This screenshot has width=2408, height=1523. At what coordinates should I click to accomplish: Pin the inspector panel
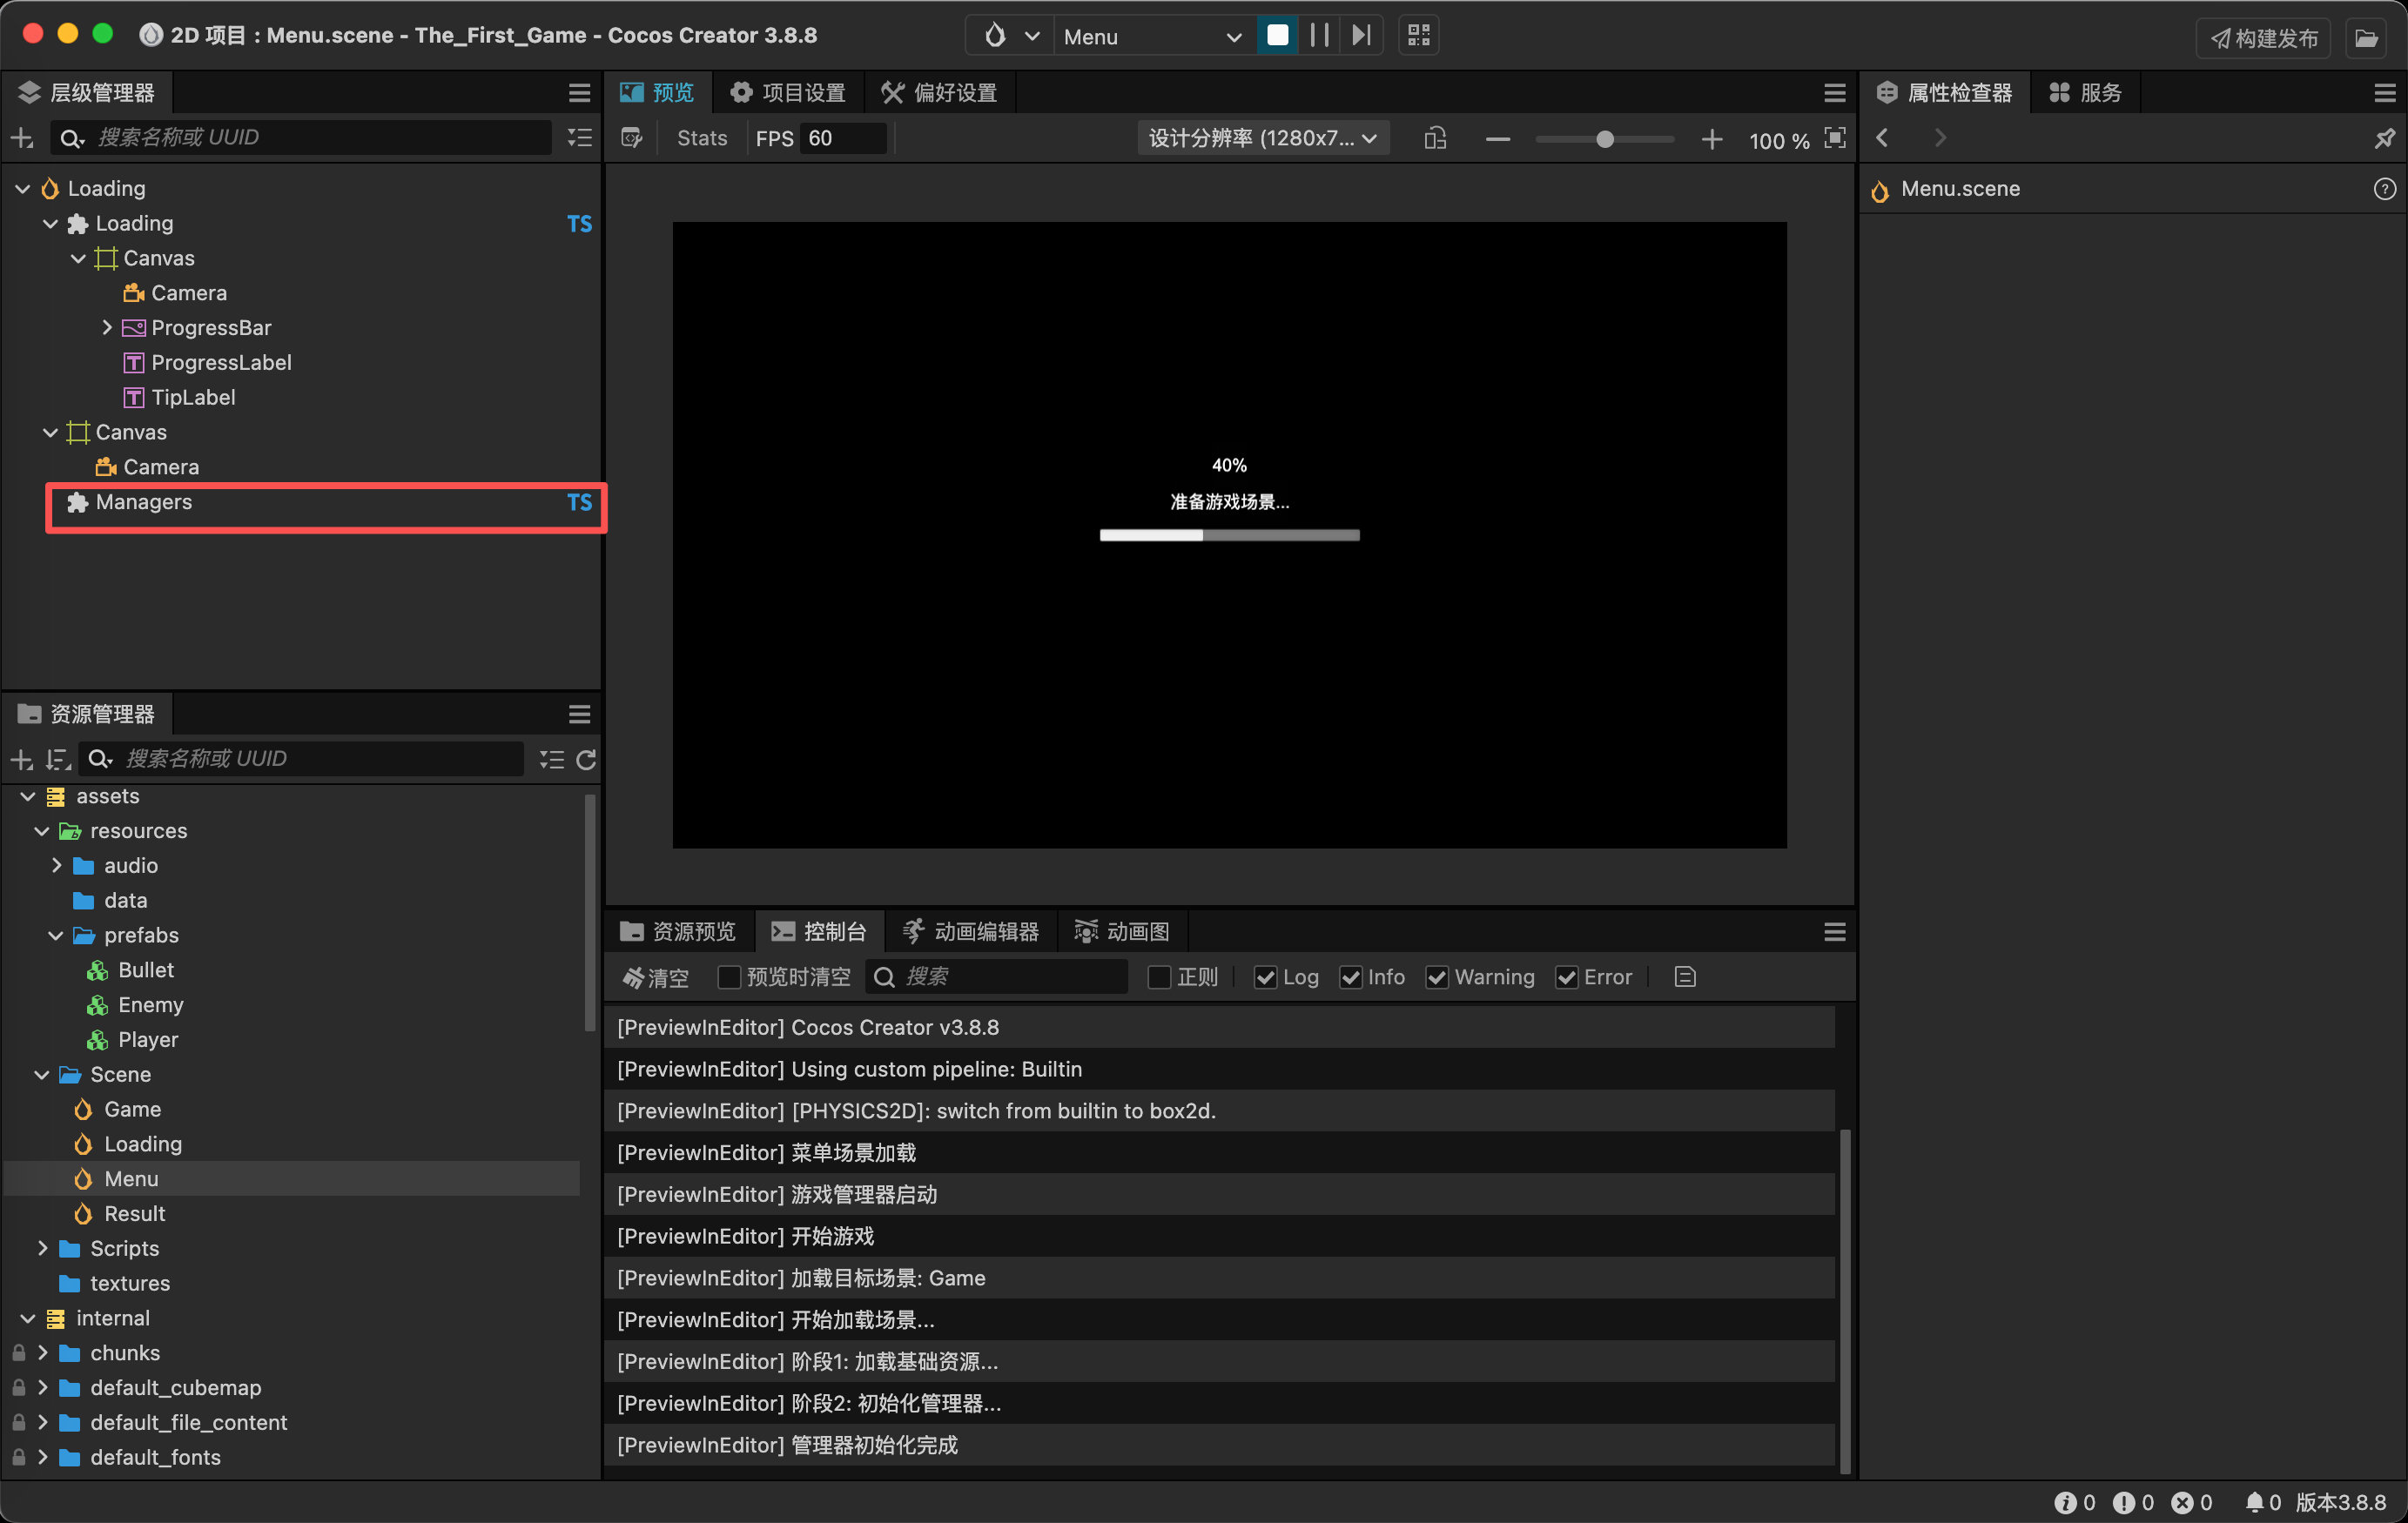tap(2384, 138)
